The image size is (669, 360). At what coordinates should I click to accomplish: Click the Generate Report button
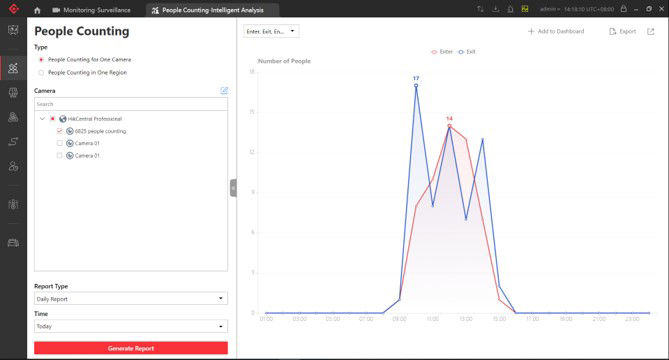pyautogui.click(x=131, y=348)
